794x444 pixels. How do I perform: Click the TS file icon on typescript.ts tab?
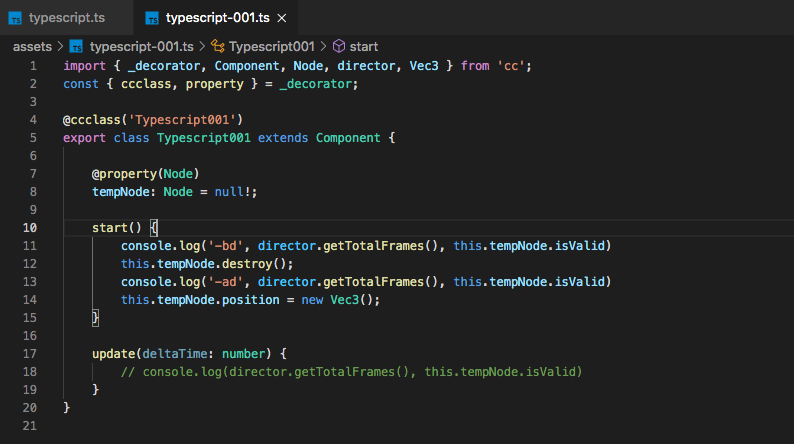coord(16,18)
